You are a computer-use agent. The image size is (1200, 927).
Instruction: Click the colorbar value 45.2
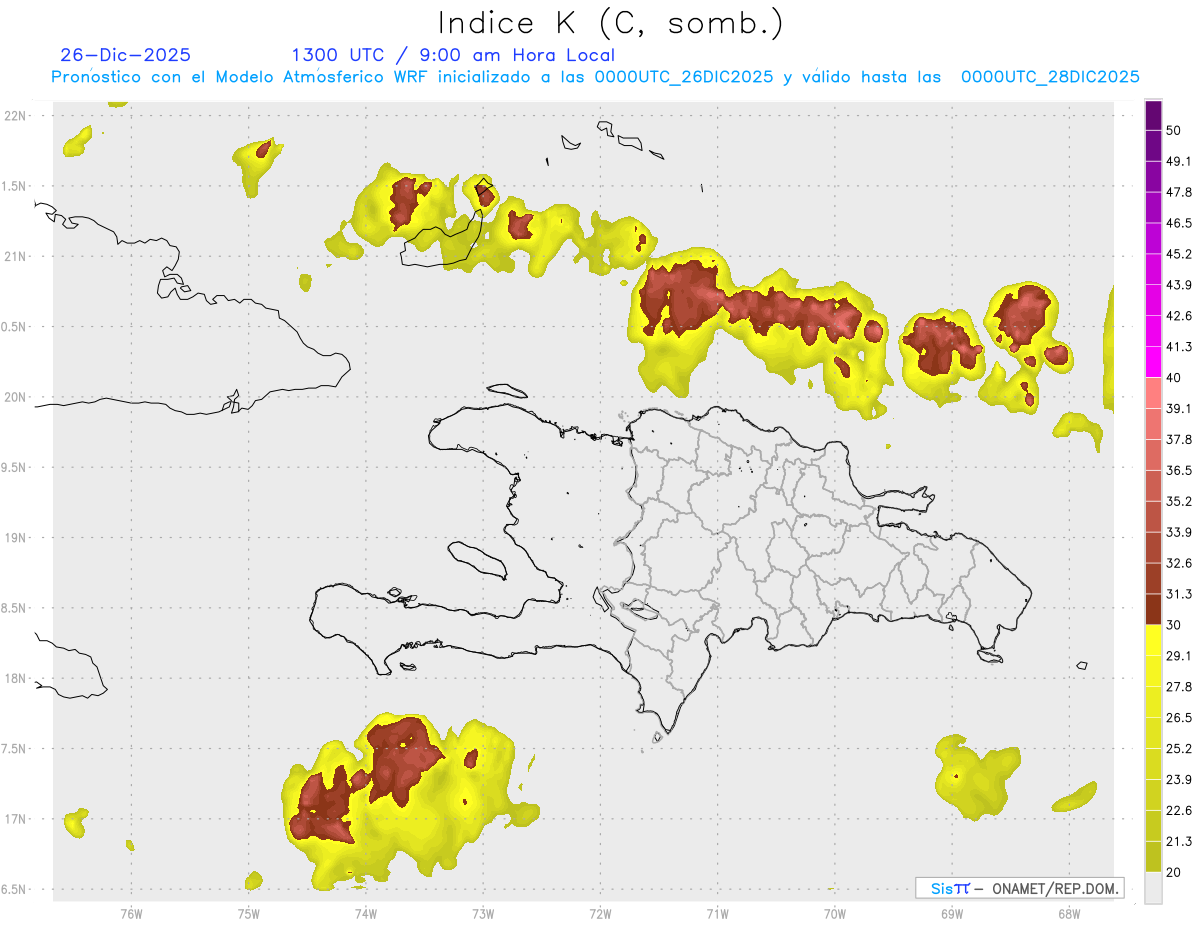[1179, 254]
